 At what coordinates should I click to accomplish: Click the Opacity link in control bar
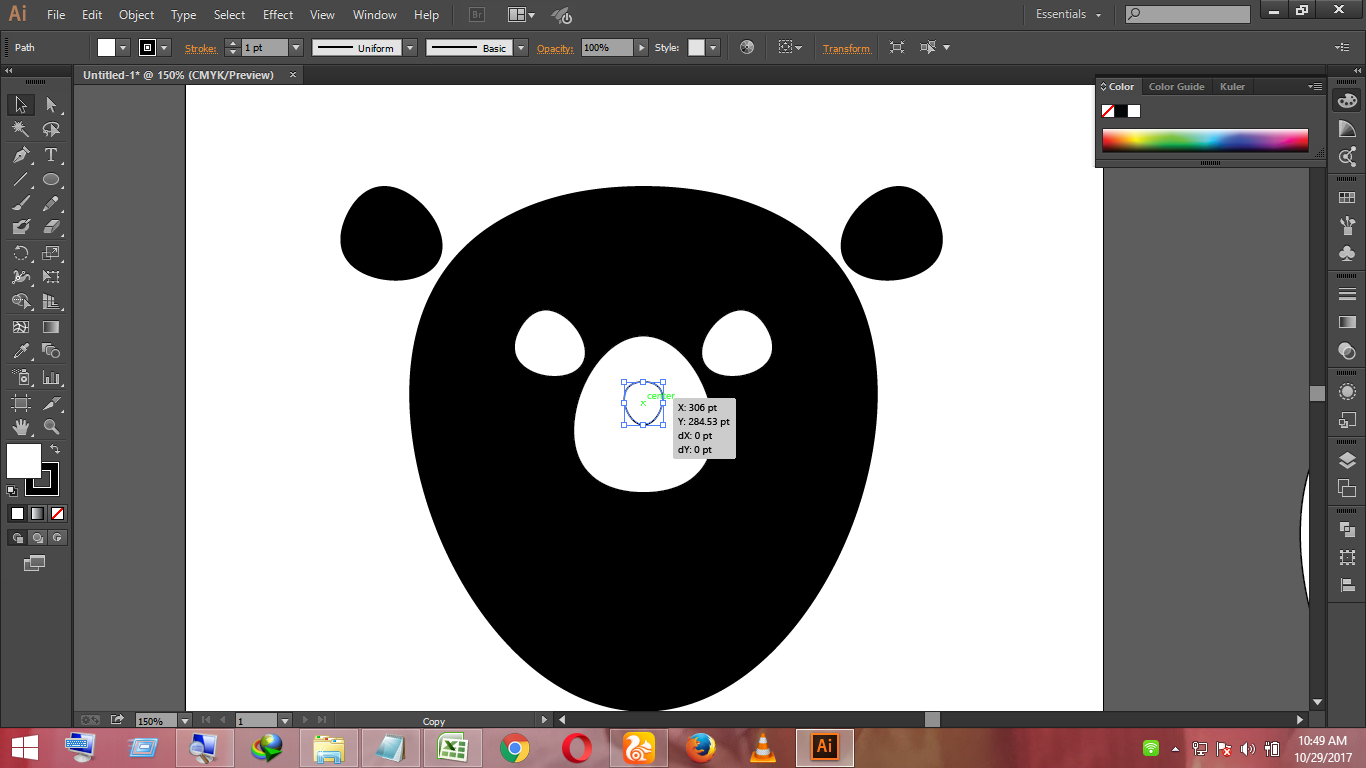tap(555, 48)
